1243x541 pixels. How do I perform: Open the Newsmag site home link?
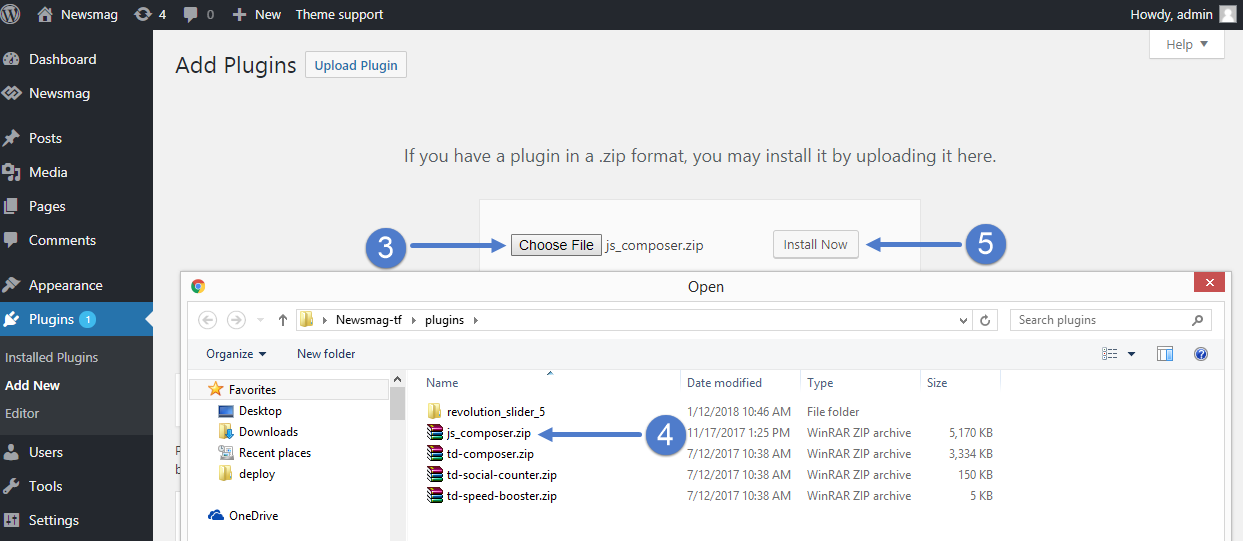[x=75, y=14]
